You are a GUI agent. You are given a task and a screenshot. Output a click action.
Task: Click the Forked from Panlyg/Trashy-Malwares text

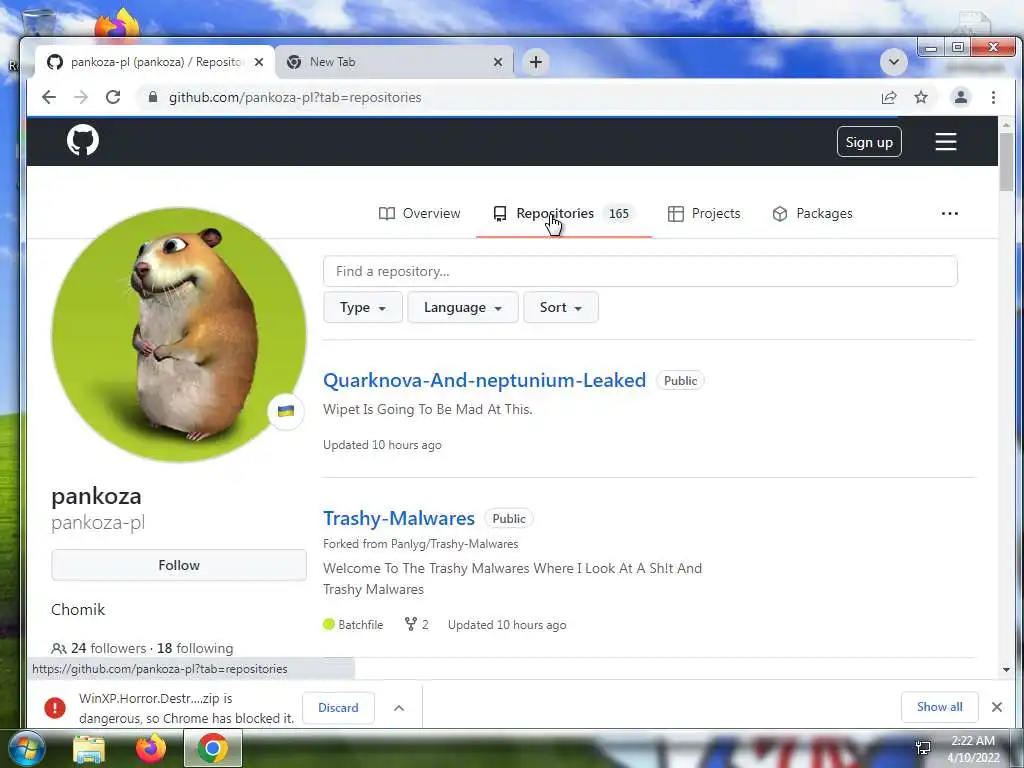coord(421,544)
